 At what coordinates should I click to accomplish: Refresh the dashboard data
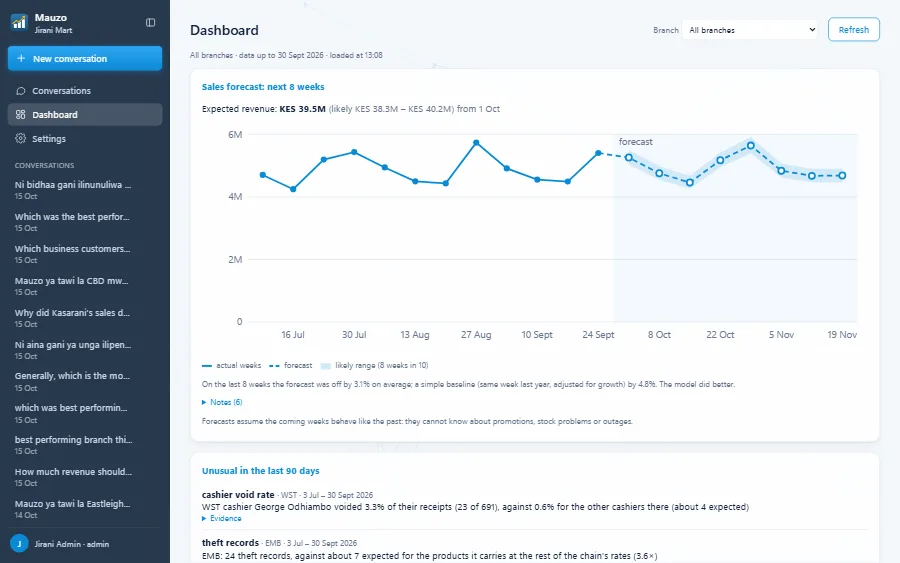854,30
